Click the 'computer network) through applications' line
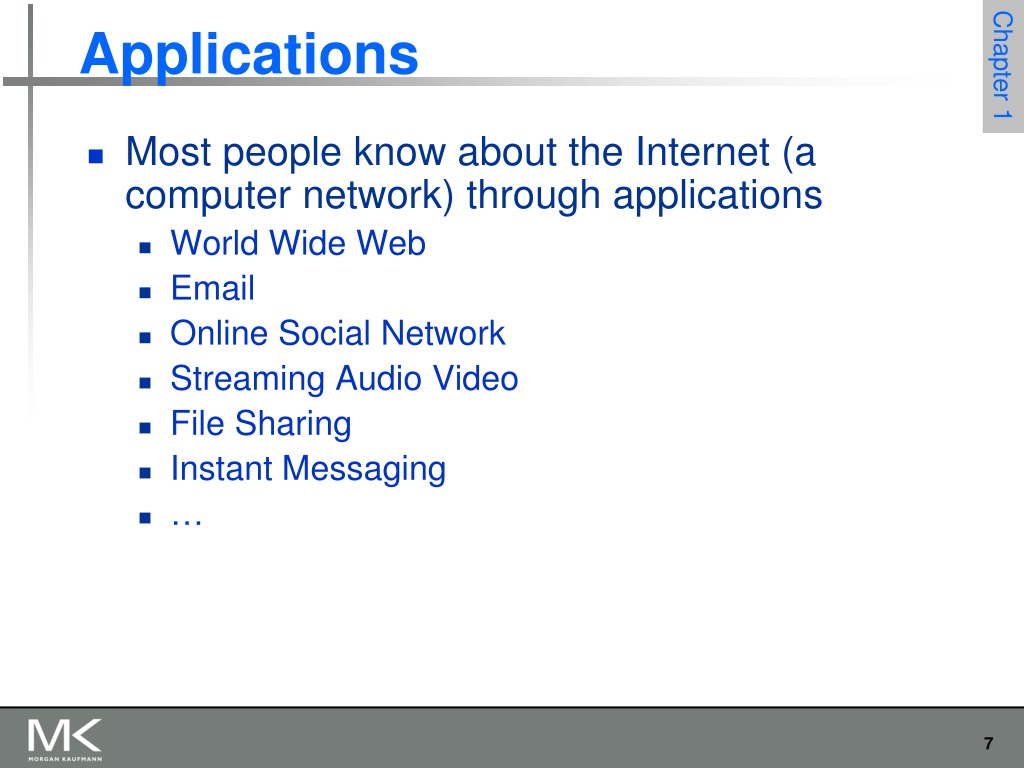 (x=473, y=195)
